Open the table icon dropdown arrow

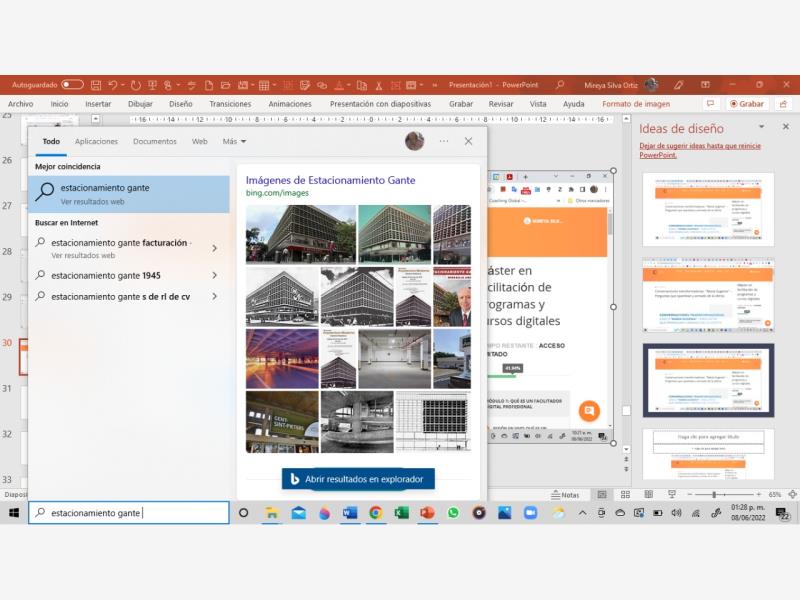[x=274, y=85]
